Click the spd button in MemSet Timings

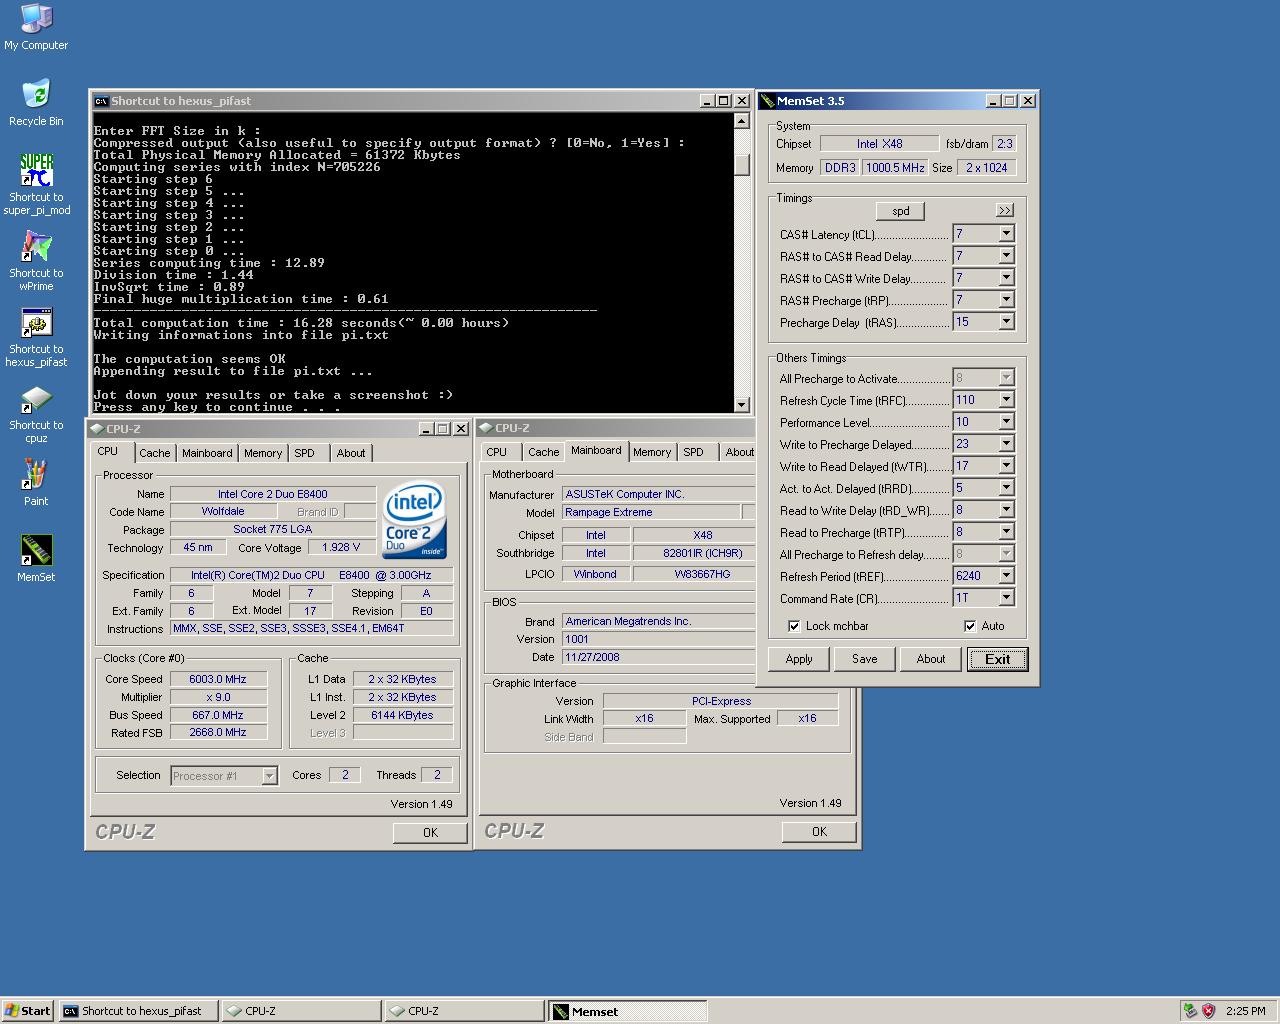[901, 211]
